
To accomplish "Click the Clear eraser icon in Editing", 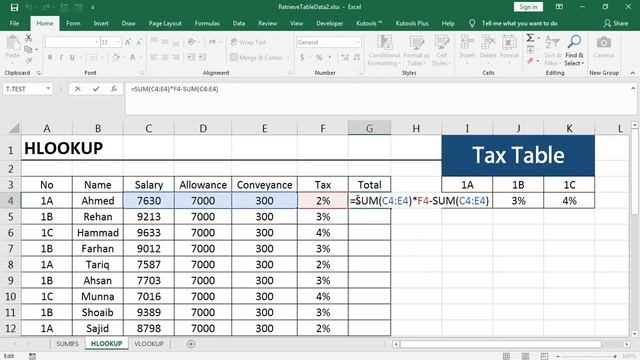I will (x=530, y=61).
